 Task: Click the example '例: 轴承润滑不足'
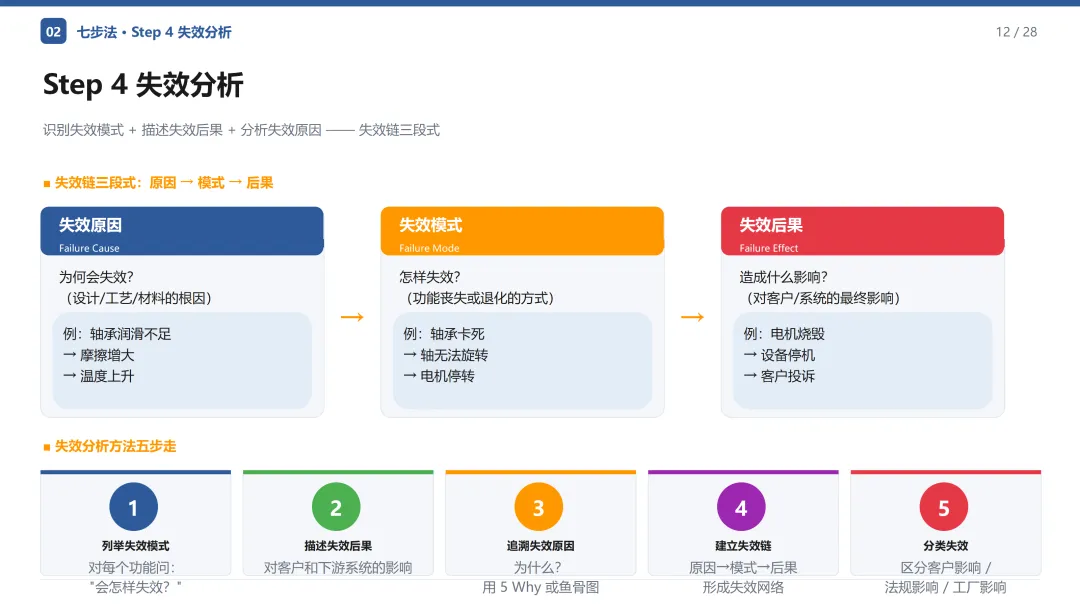pyautogui.click(x=117, y=334)
